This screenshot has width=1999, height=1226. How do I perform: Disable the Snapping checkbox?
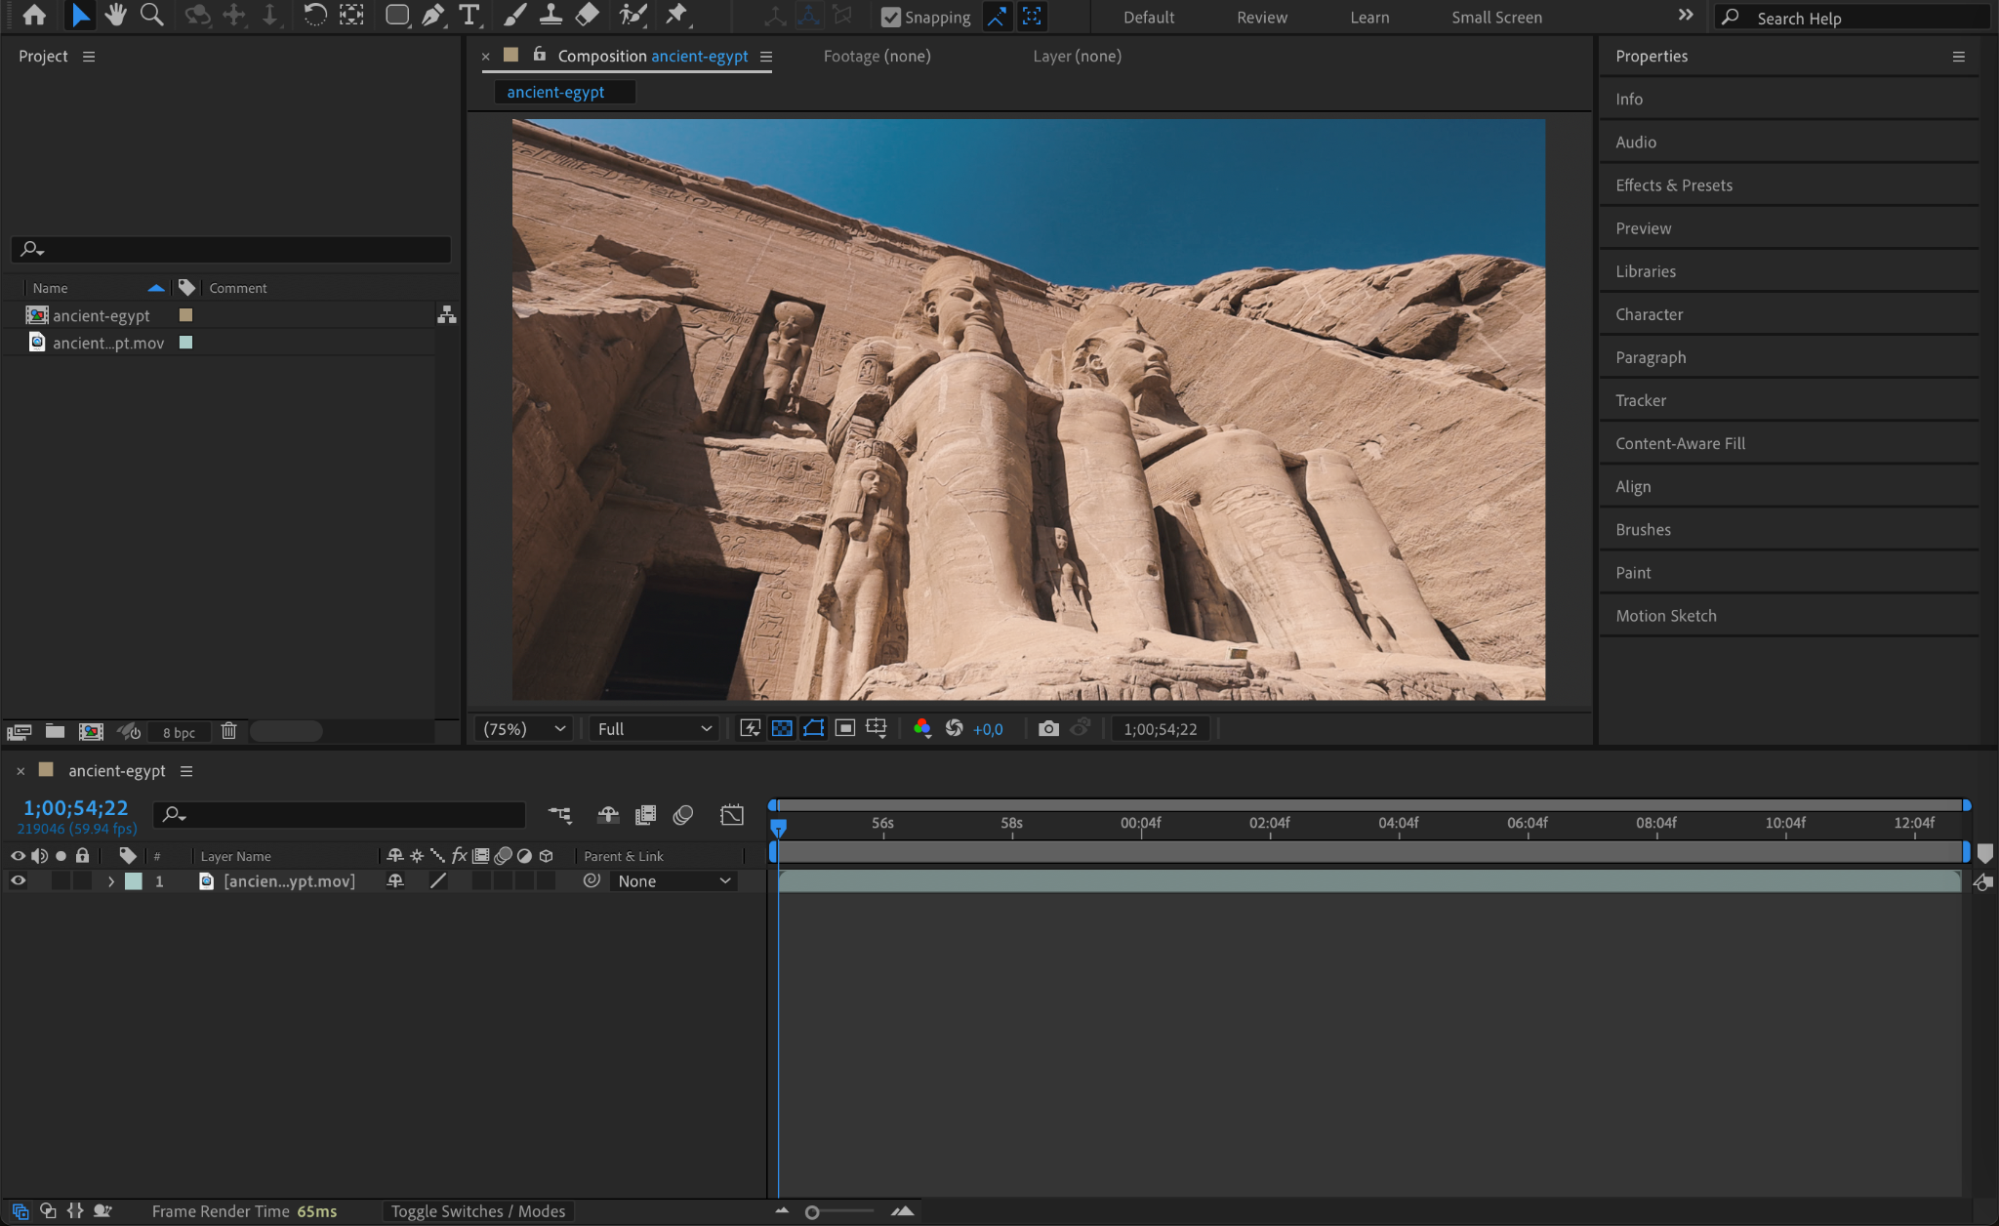pos(890,17)
